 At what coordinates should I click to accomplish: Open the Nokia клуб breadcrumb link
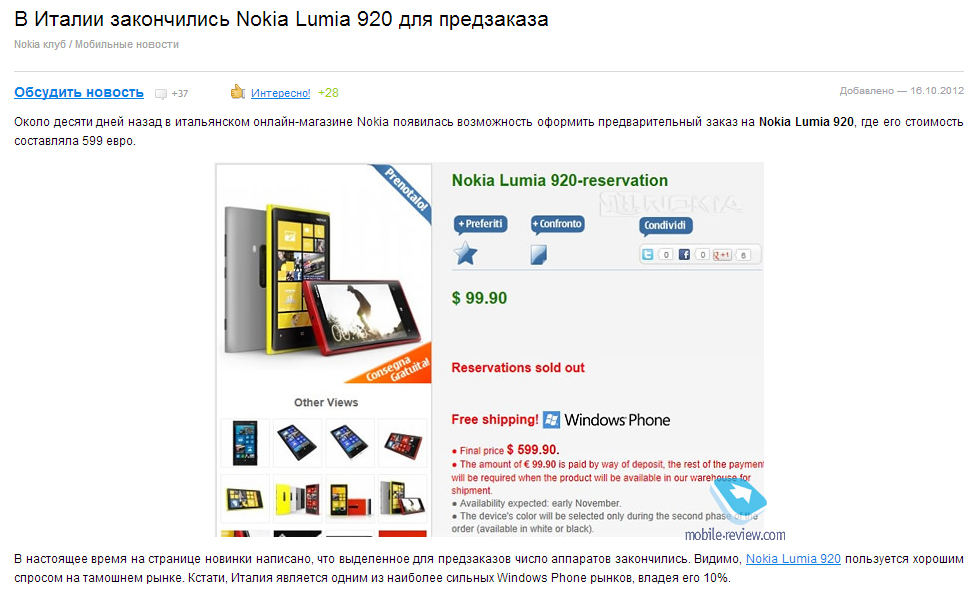(x=40, y=45)
